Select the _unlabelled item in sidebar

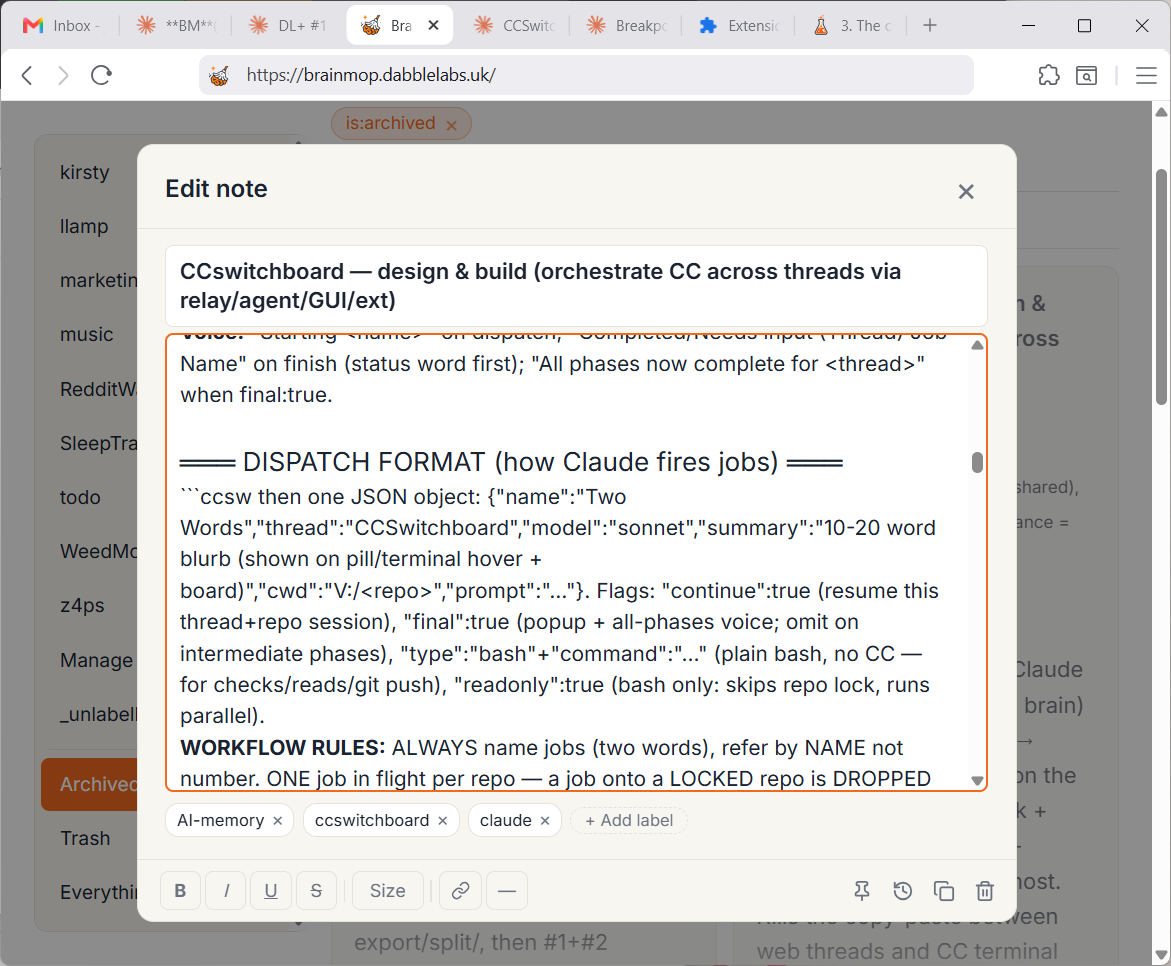click(x=99, y=714)
